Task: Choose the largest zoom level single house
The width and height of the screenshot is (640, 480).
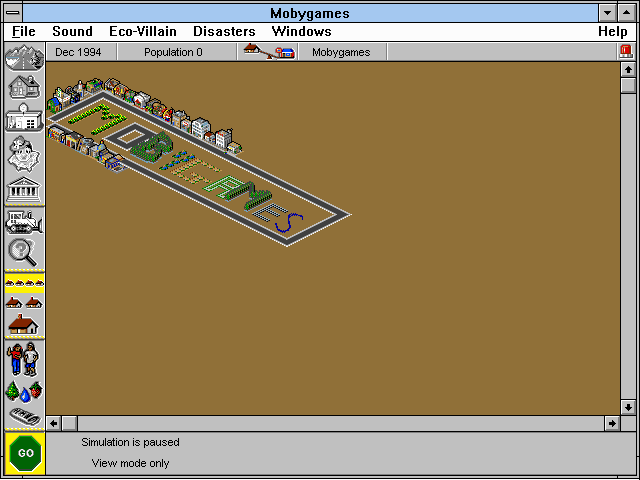Action: (23, 324)
